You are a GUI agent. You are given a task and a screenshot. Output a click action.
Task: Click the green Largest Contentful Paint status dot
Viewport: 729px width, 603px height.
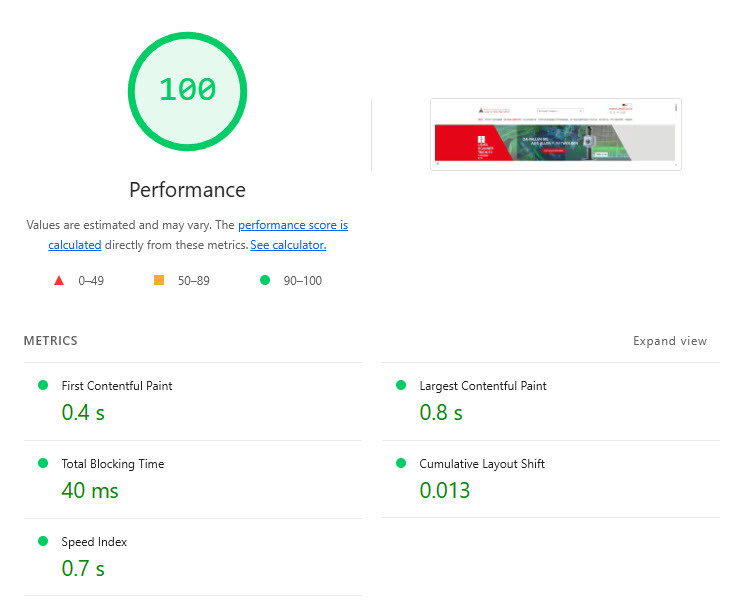point(401,385)
